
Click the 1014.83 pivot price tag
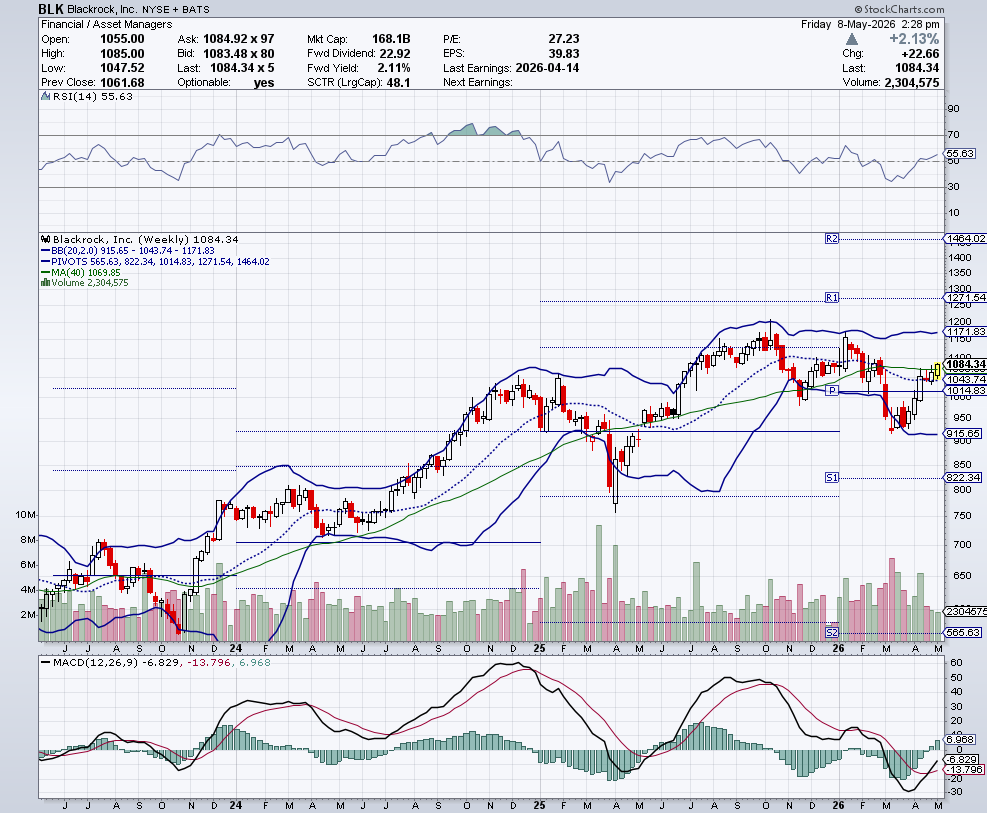pos(966,391)
